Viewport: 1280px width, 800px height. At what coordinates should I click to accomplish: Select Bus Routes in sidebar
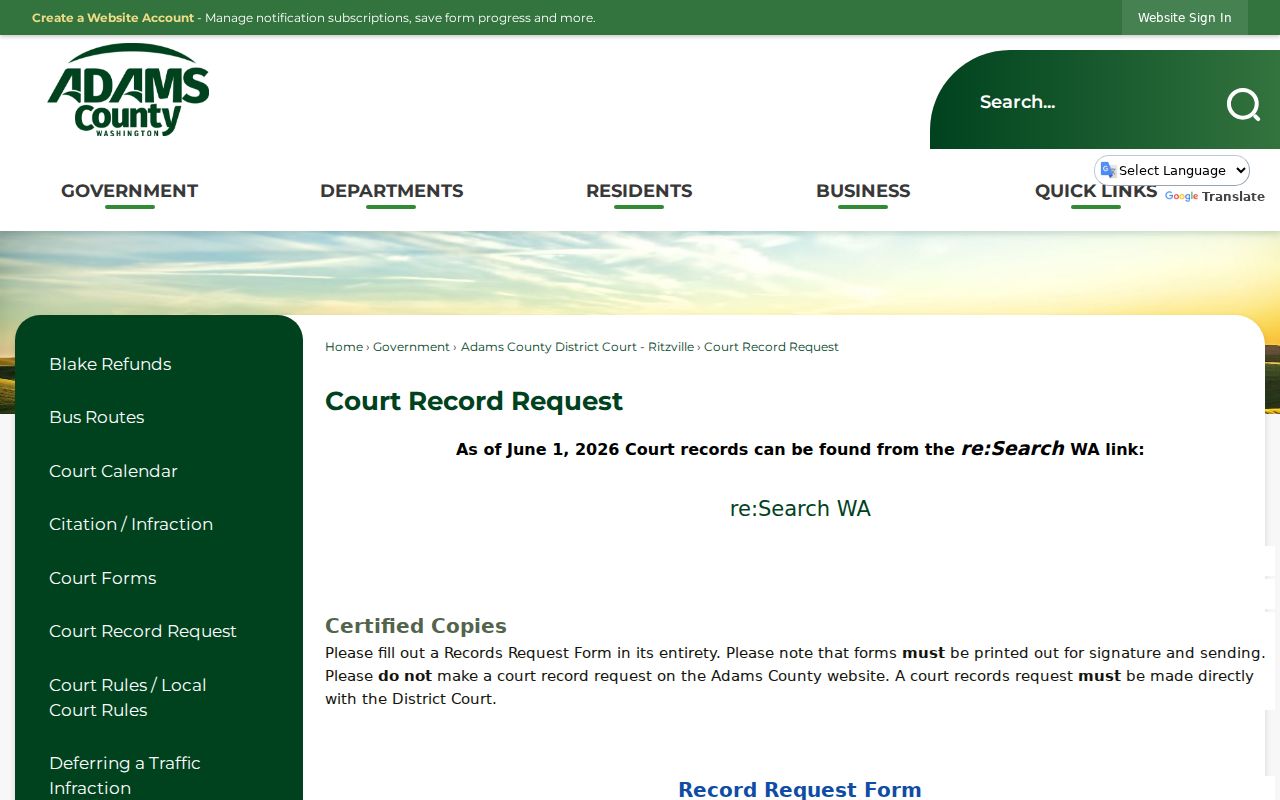click(97, 417)
